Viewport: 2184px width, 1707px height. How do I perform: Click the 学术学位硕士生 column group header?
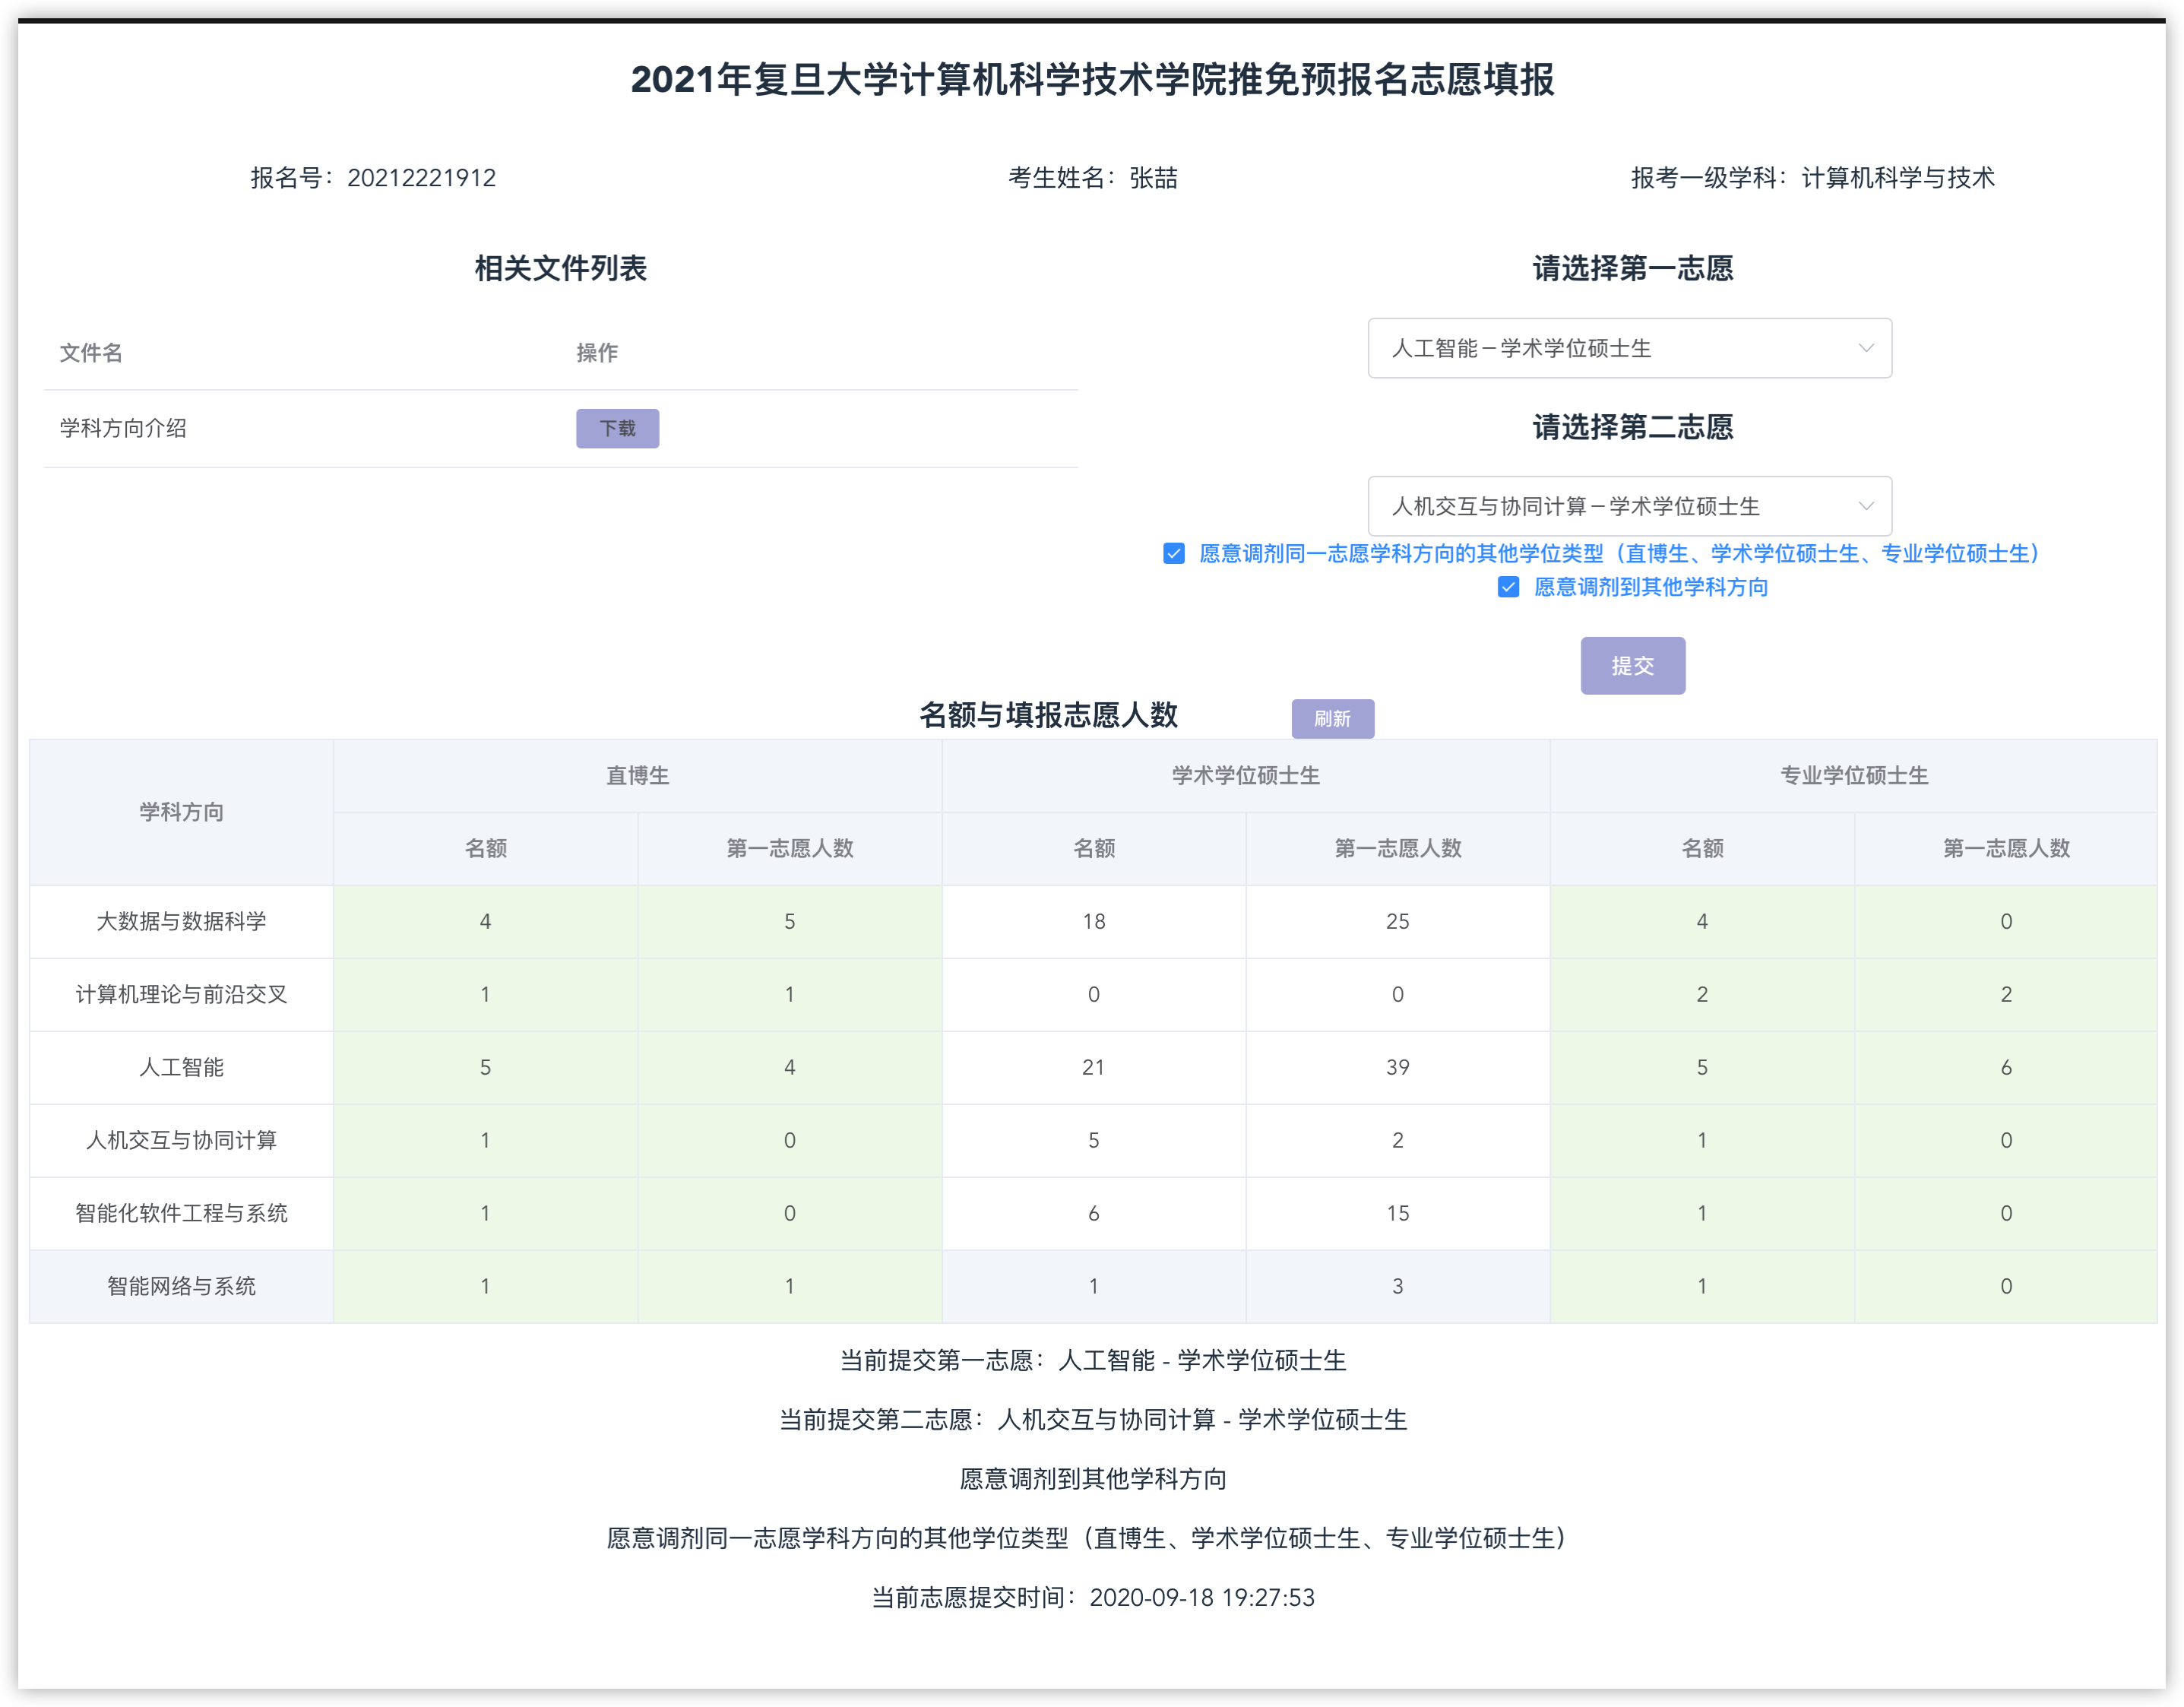pos(1245,775)
